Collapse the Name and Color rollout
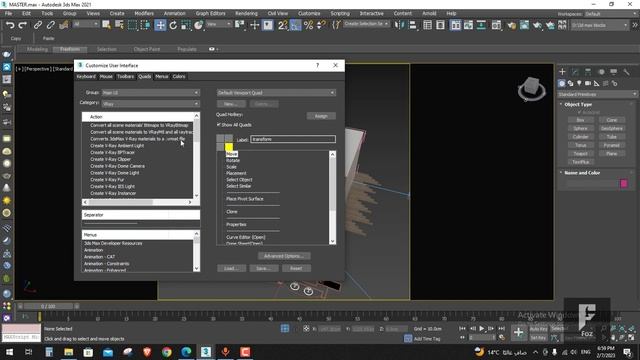This screenshot has width=640, height=360. click(x=581, y=173)
